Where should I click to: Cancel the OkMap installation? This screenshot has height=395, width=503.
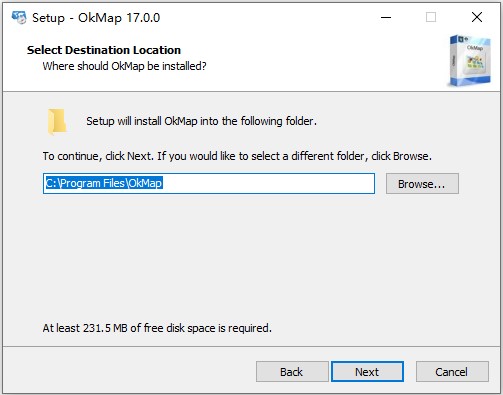click(x=452, y=372)
